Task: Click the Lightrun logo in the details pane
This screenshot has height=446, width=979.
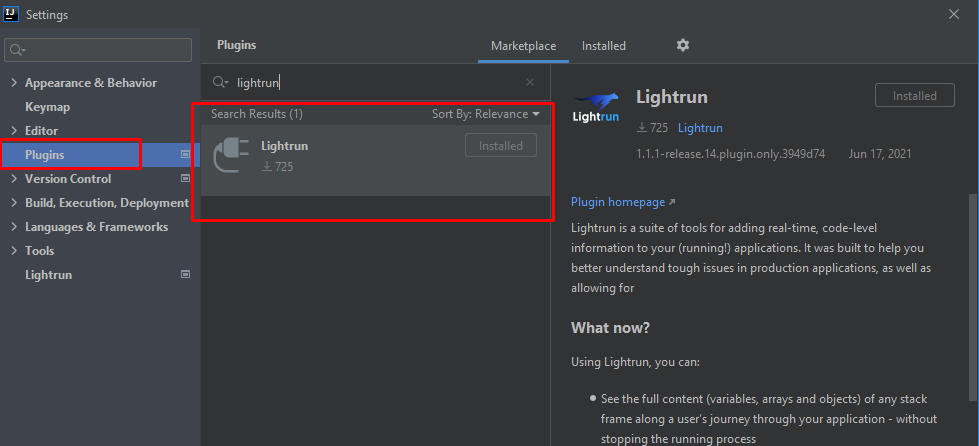Action: pos(596,108)
